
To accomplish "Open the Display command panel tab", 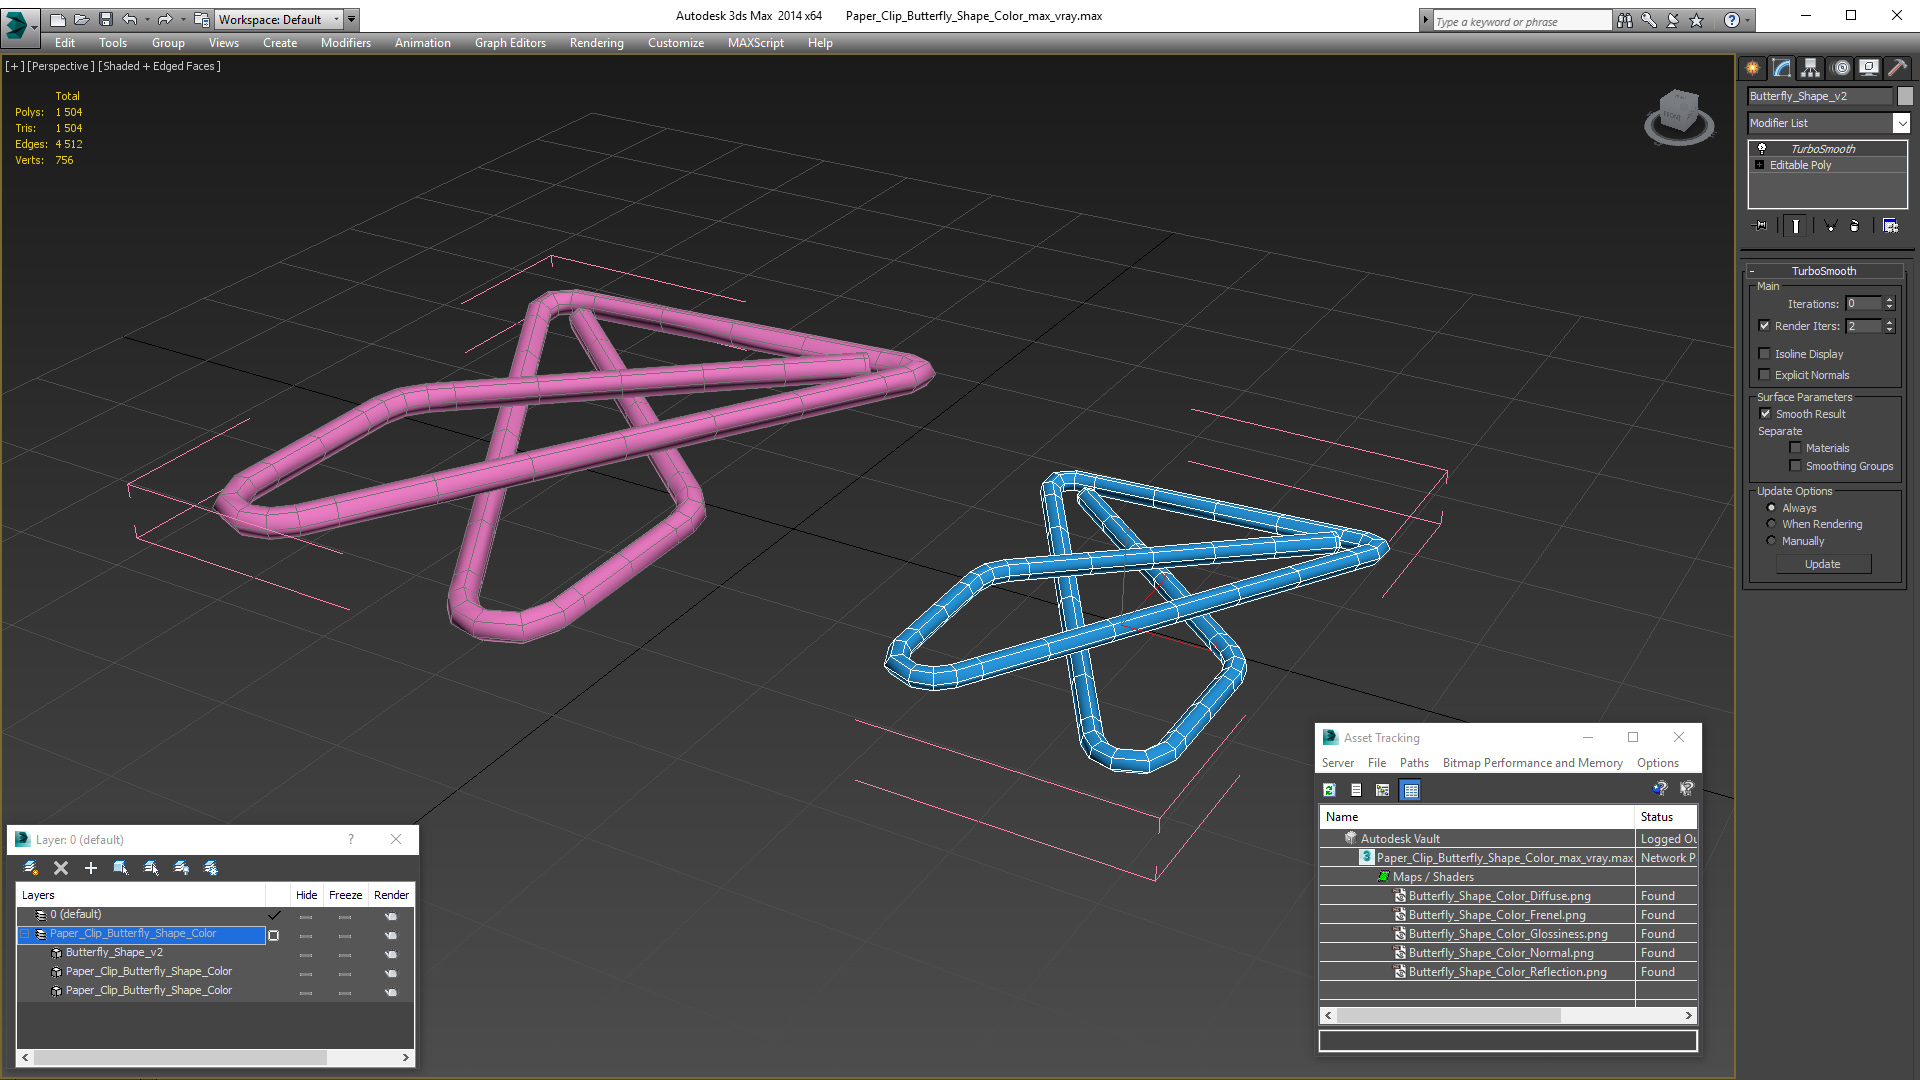I will click(1869, 68).
